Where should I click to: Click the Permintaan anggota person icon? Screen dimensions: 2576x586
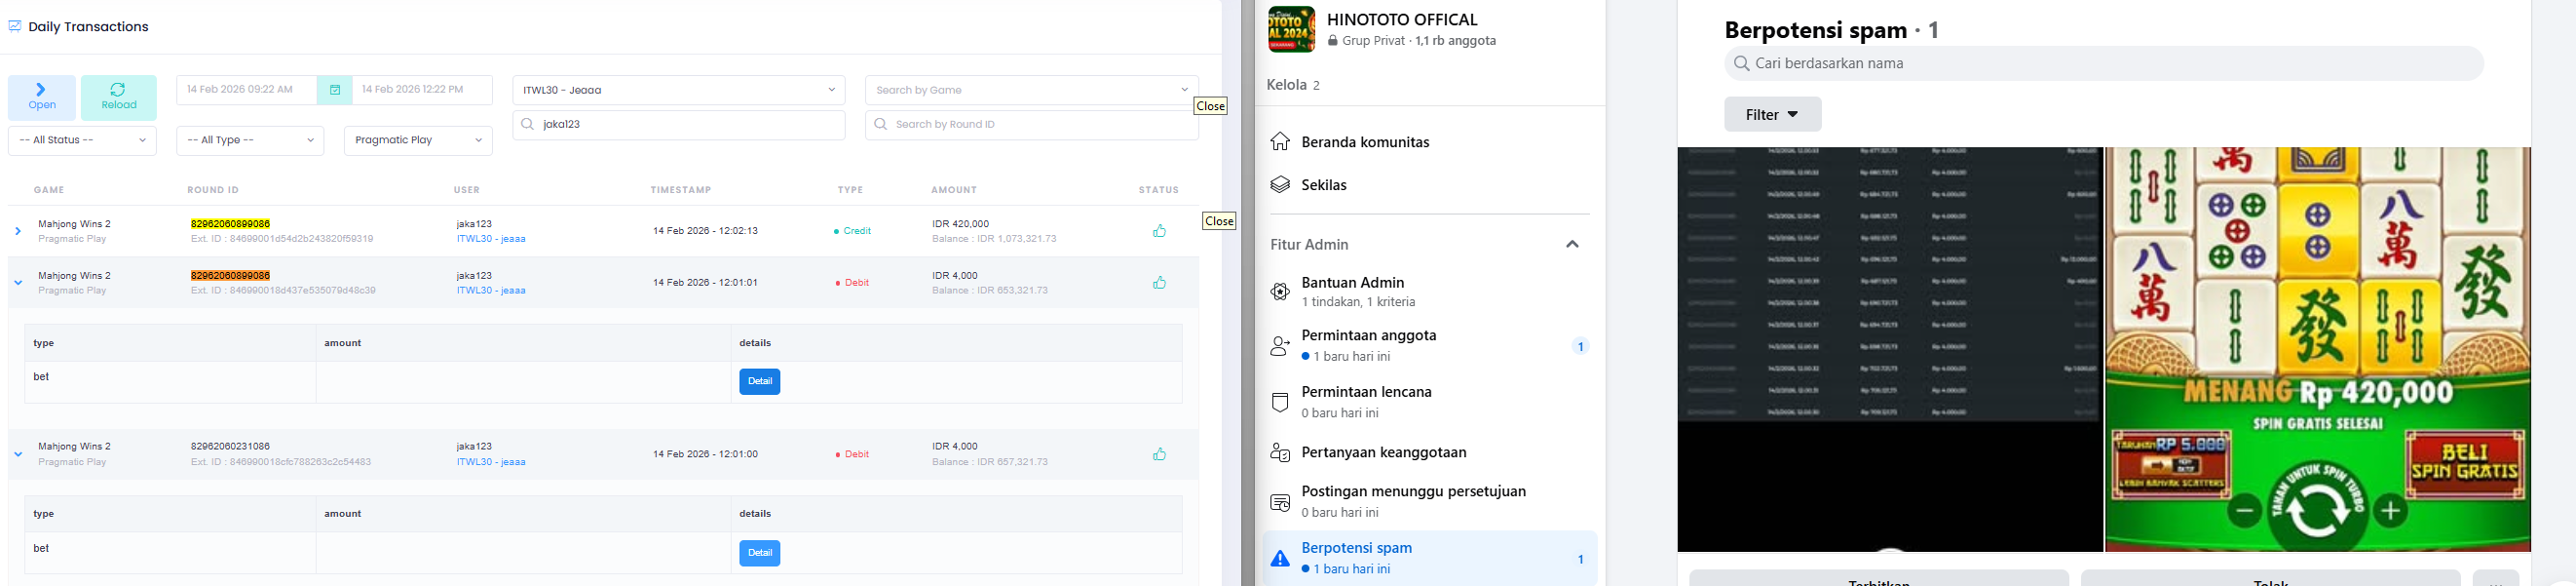click(1280, 346)
